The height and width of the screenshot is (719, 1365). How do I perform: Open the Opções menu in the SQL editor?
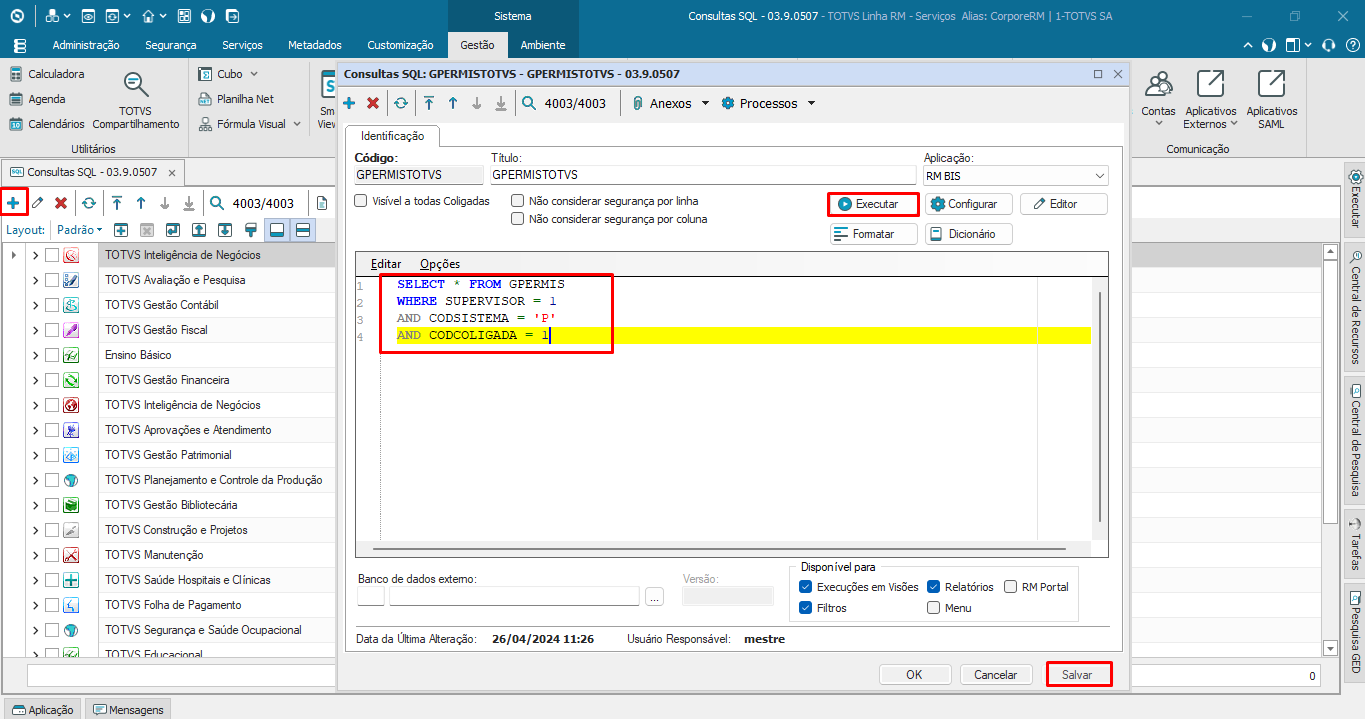pos(440,264)
